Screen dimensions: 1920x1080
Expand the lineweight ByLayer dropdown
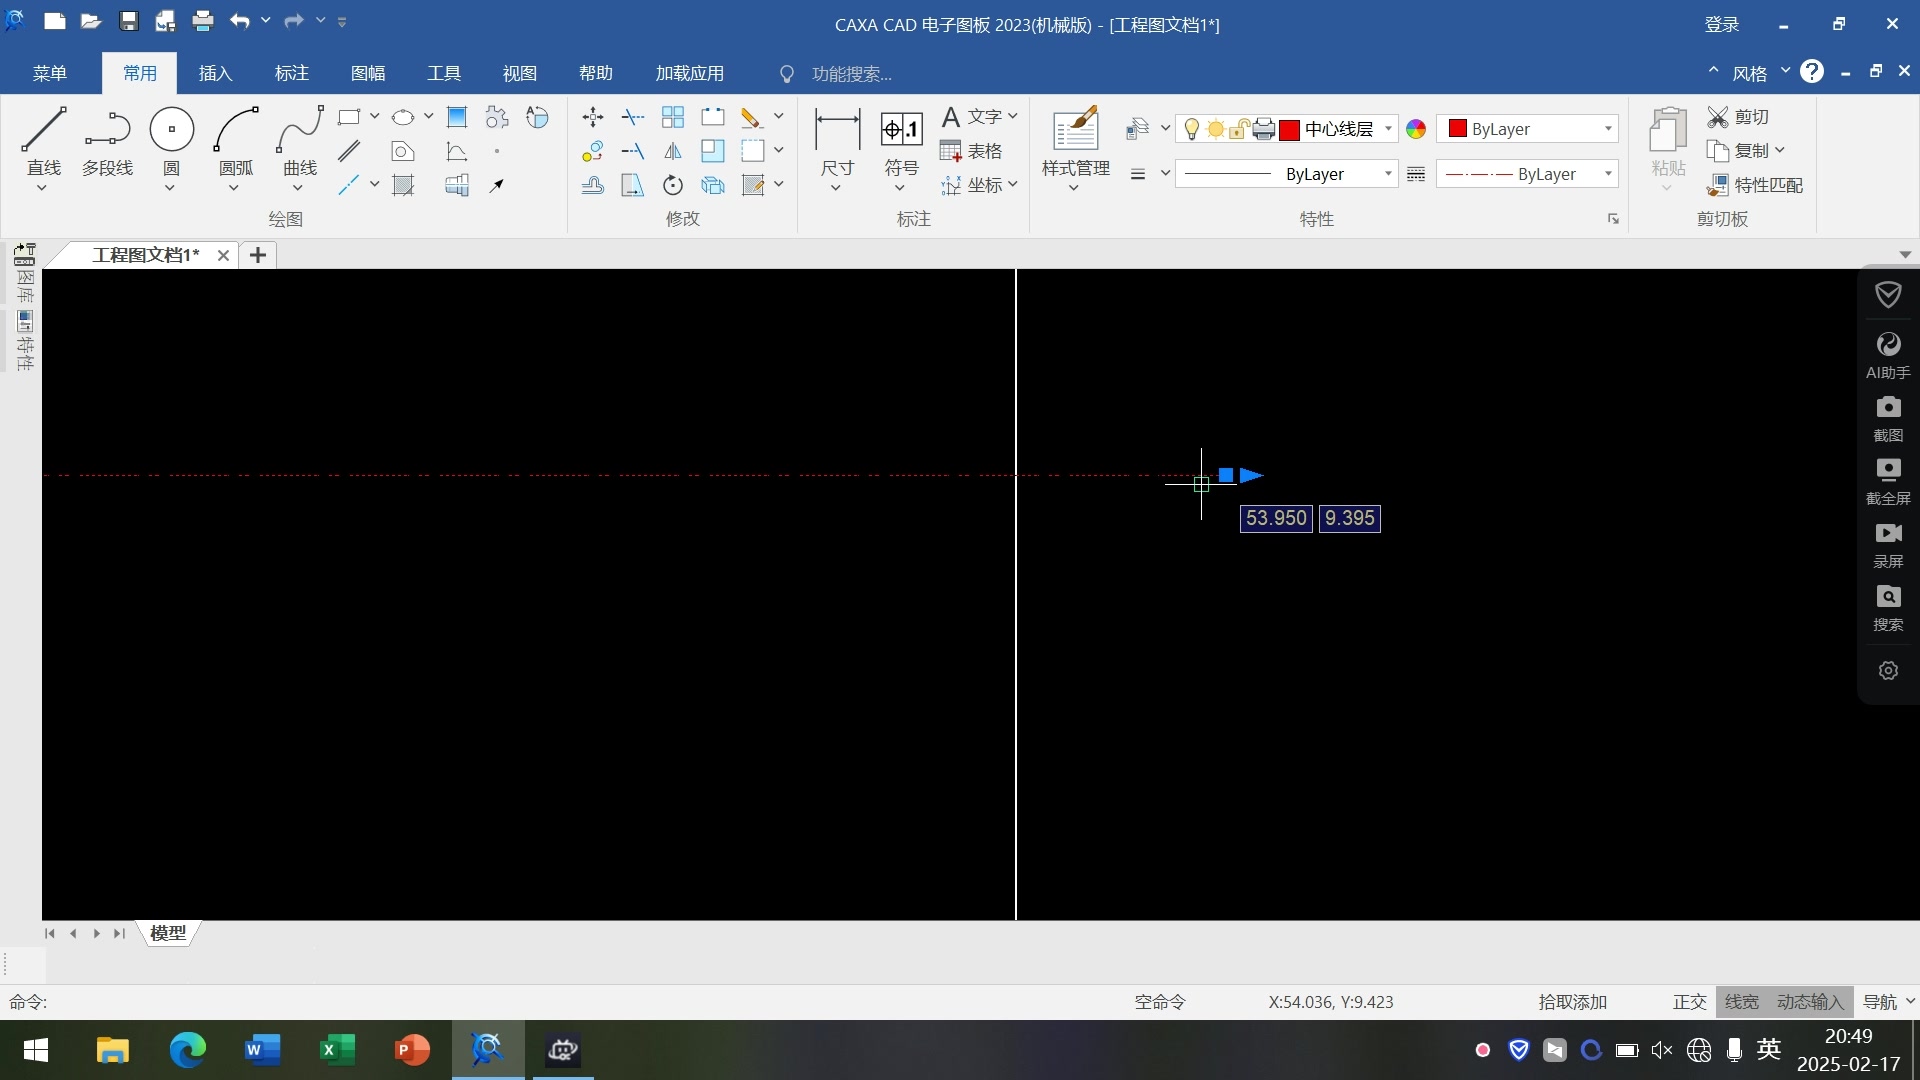click(1388, 174)
